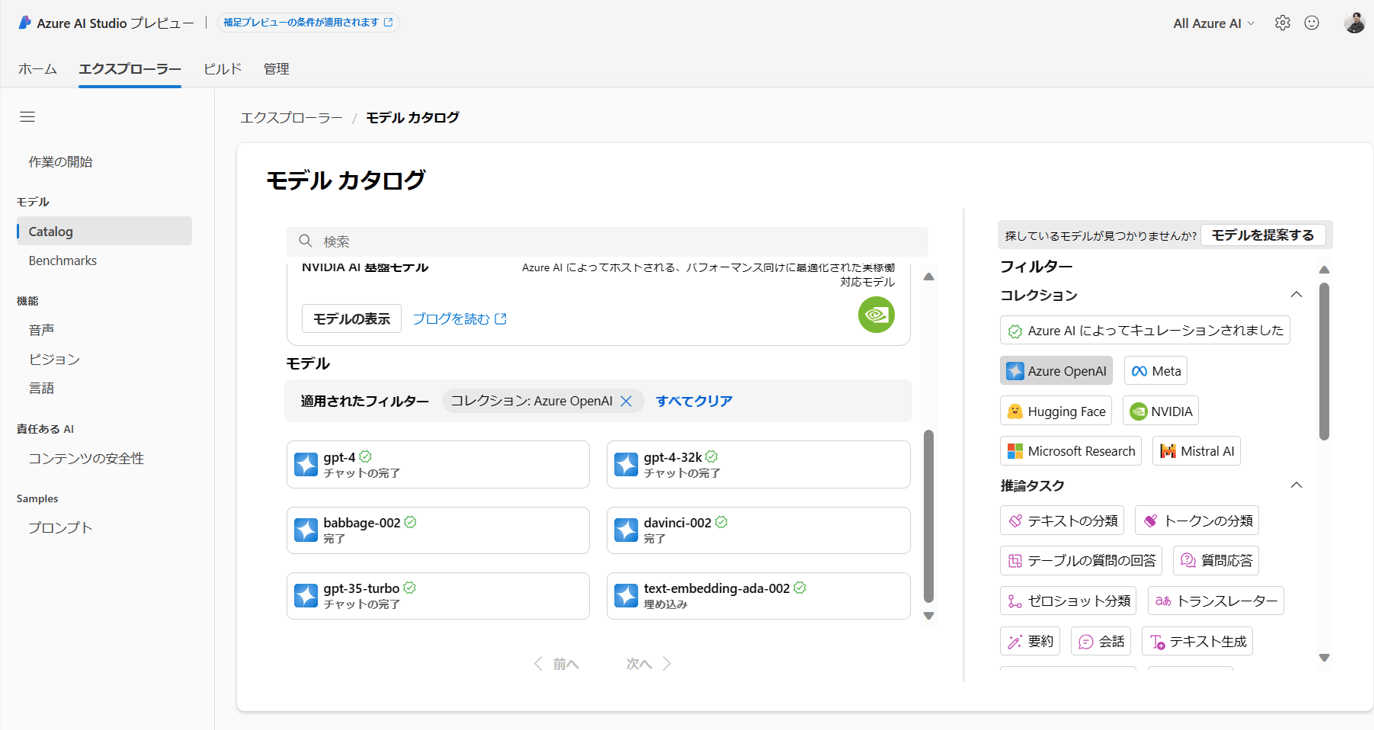Switch to the ビルド tab

(x=222, y=69)
